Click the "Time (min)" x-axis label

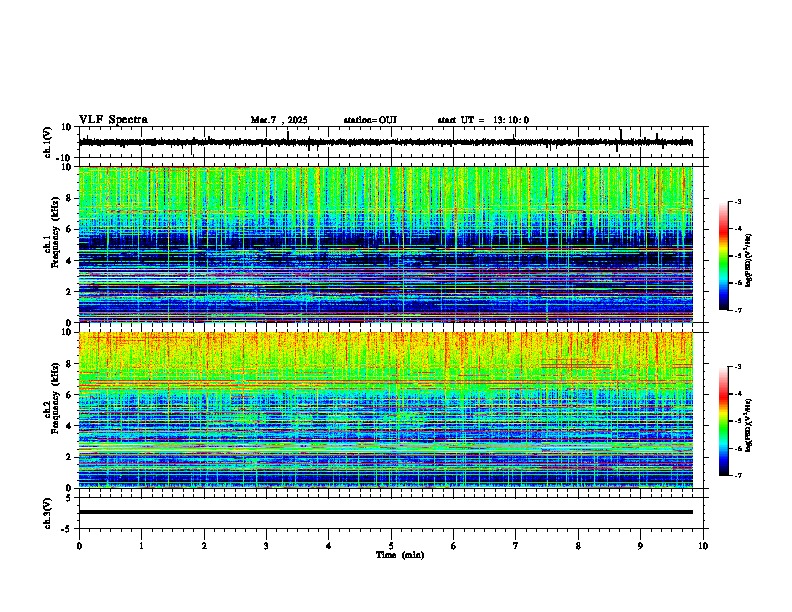point(400,555)
